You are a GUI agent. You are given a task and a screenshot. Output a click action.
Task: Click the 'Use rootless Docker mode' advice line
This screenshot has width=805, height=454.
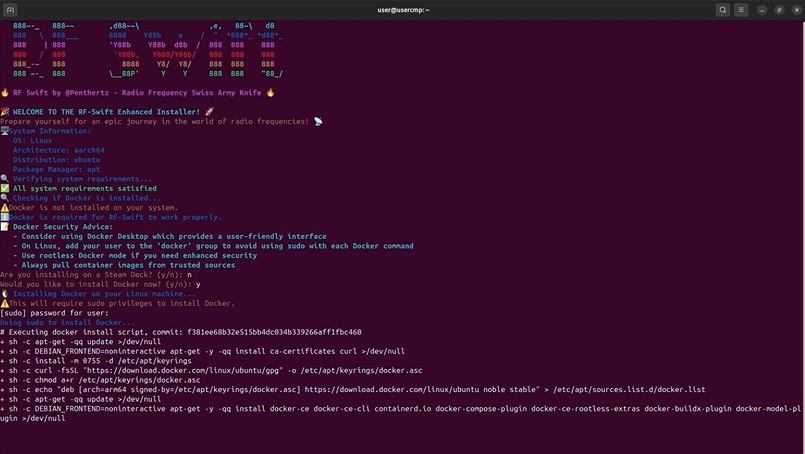[135, 256]
